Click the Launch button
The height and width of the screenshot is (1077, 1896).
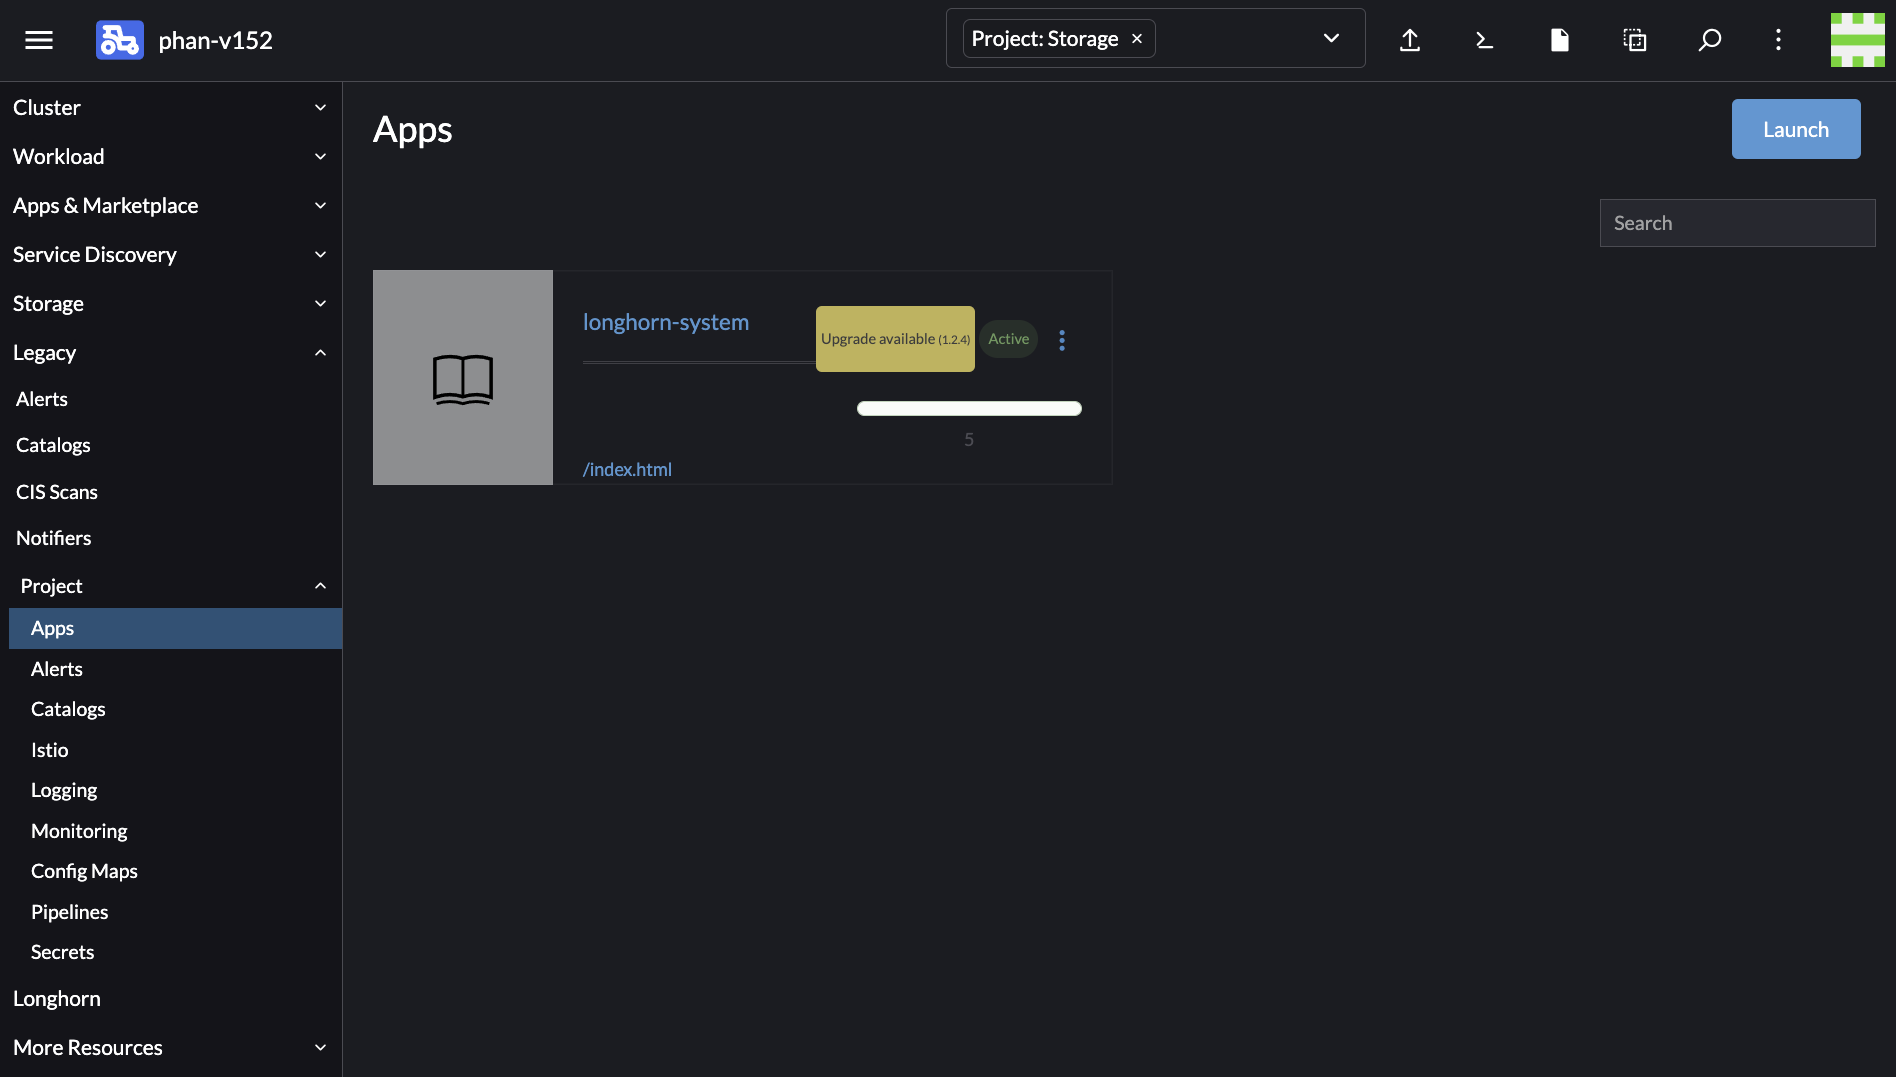[1795, 129]
